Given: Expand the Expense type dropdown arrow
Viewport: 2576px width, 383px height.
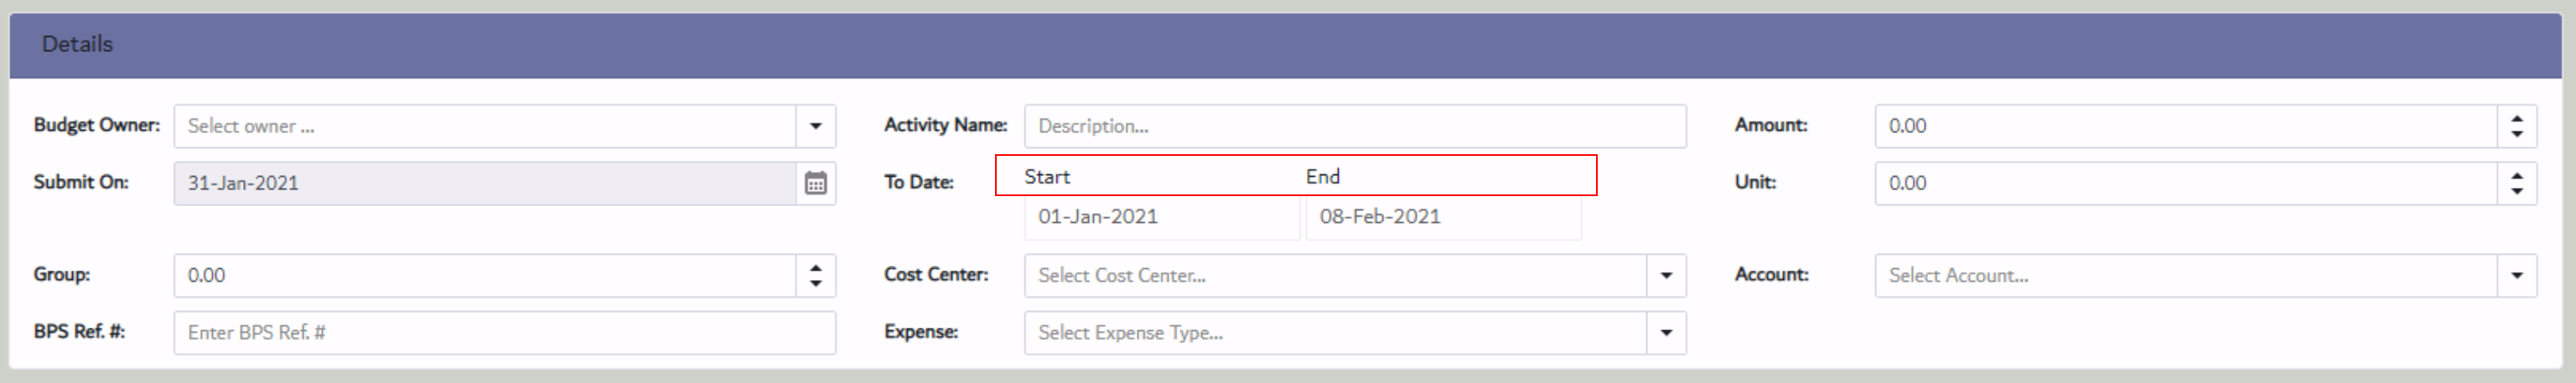Looking at the screenshot, I should (1666, 332).
